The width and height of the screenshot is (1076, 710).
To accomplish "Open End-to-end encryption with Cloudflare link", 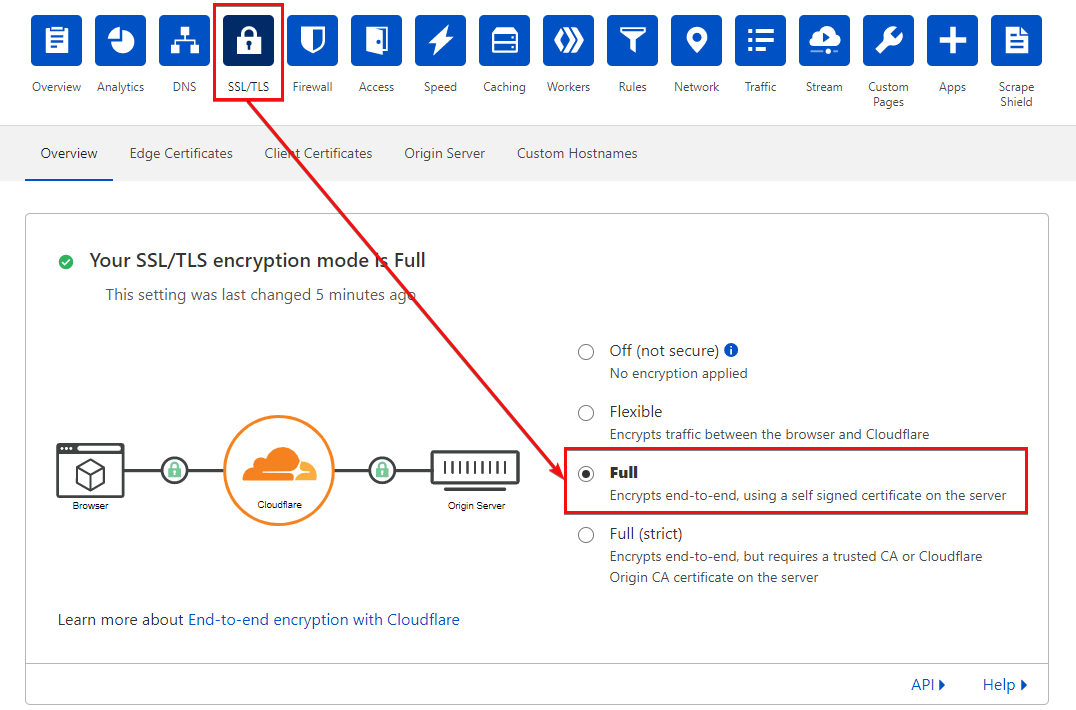I will [324, 619].
